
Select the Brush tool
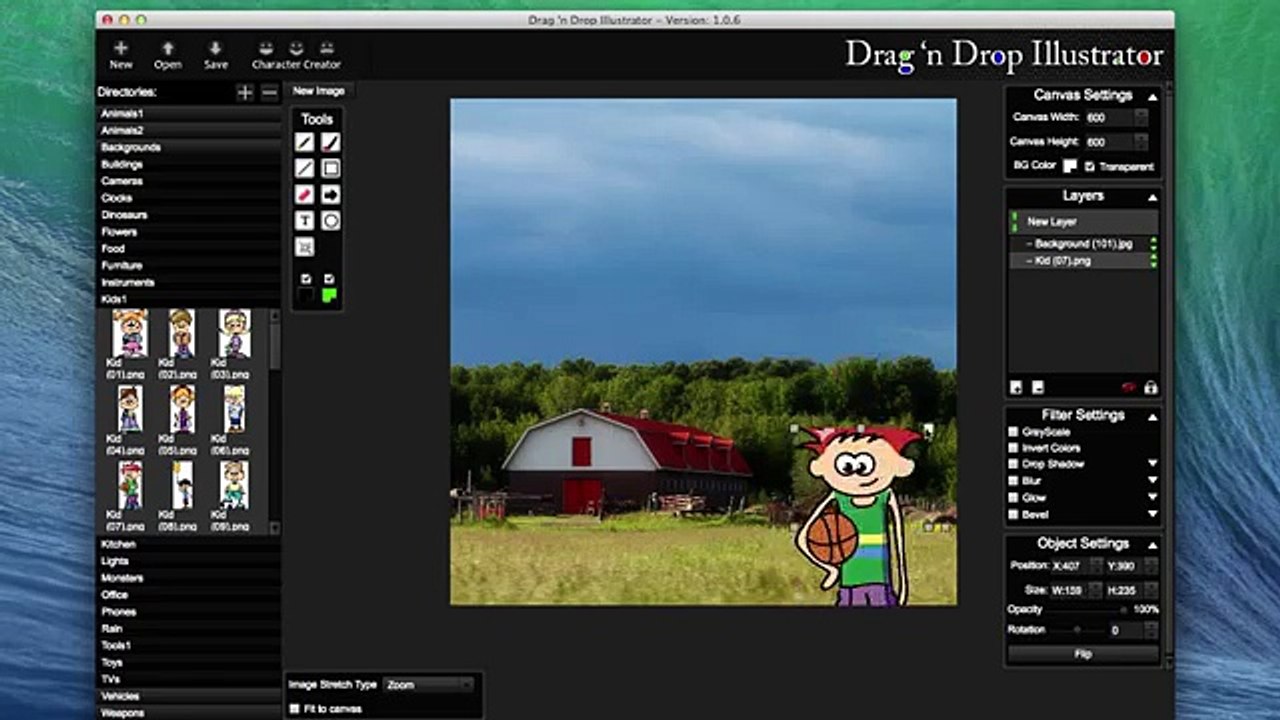tap(331, 143)
